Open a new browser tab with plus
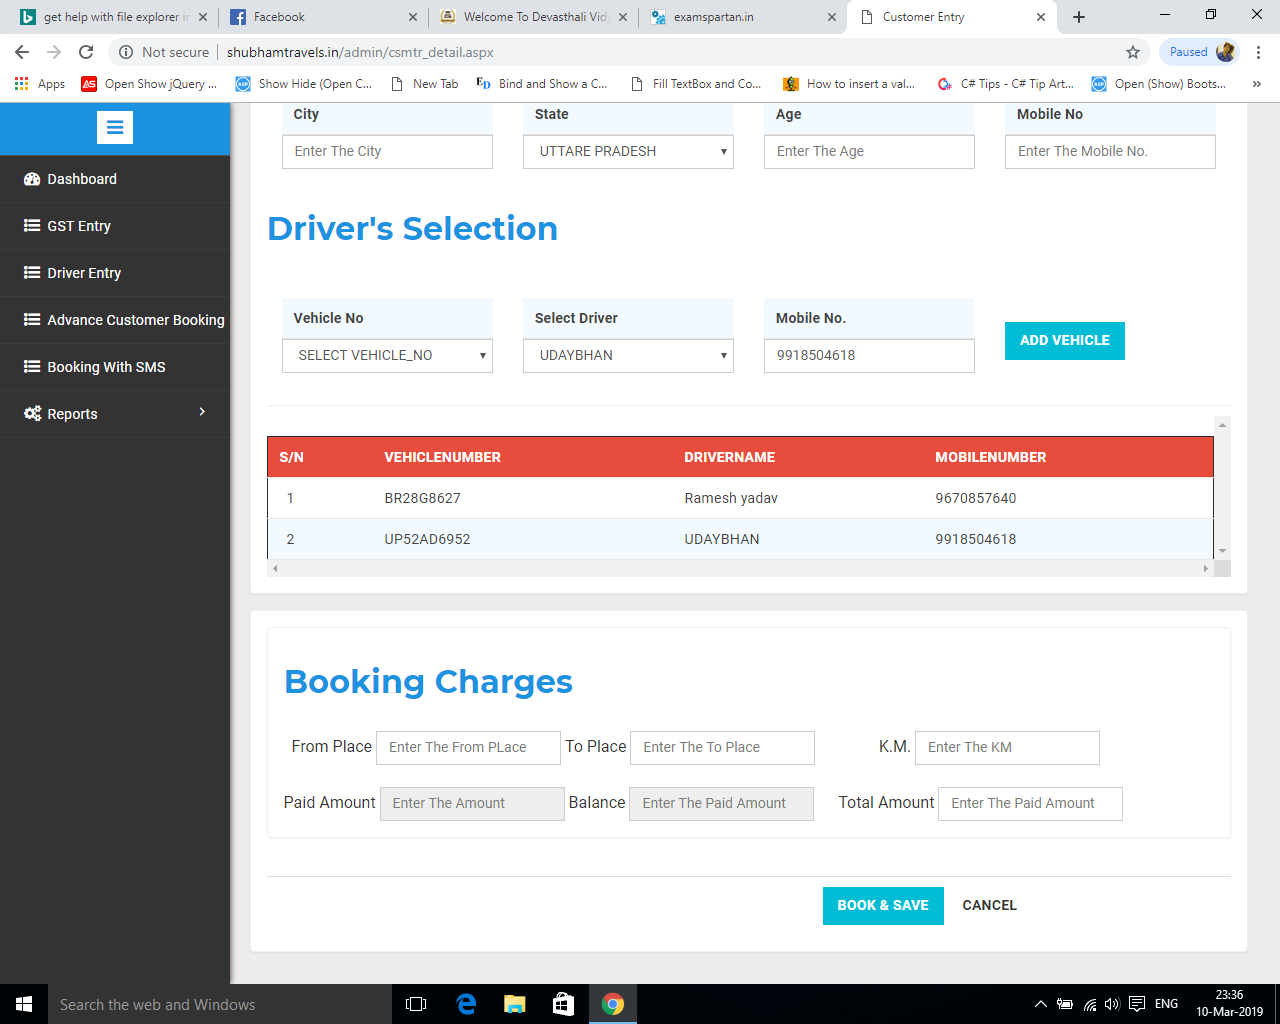This screenshot has height=1024, width=1280. (1079, 17)
